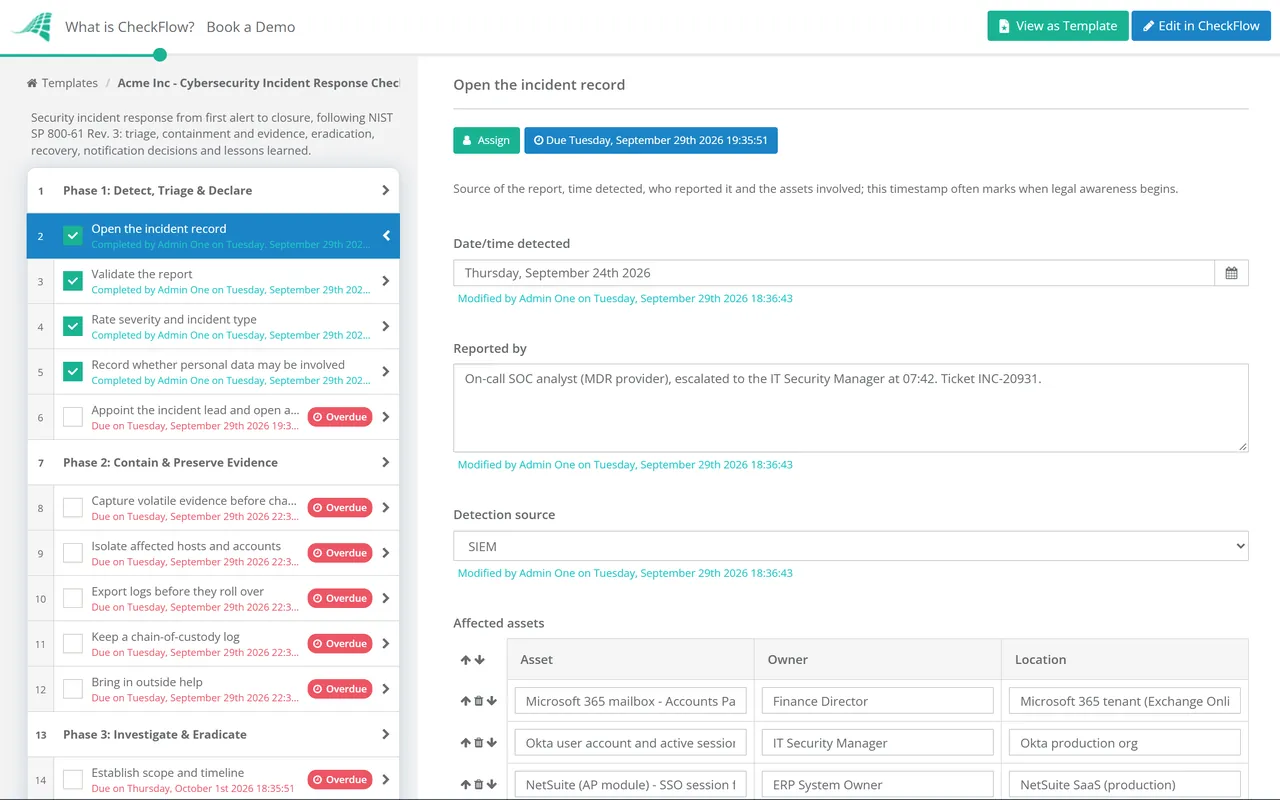Open the Detection source dropdown
The height and width of the screenshot is (800, 1280).
pyautogui.click(x=851, y=546)
